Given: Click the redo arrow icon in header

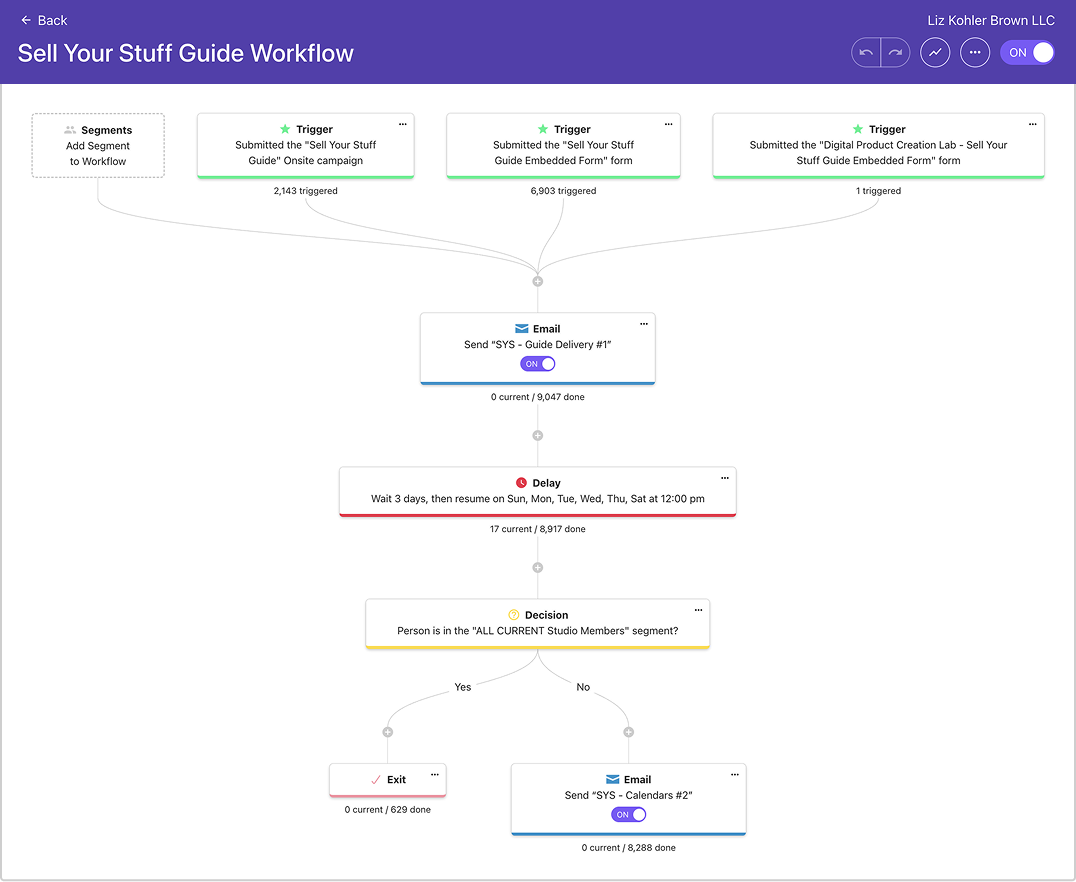Looking at the screenshot, I should pos(895,53).
